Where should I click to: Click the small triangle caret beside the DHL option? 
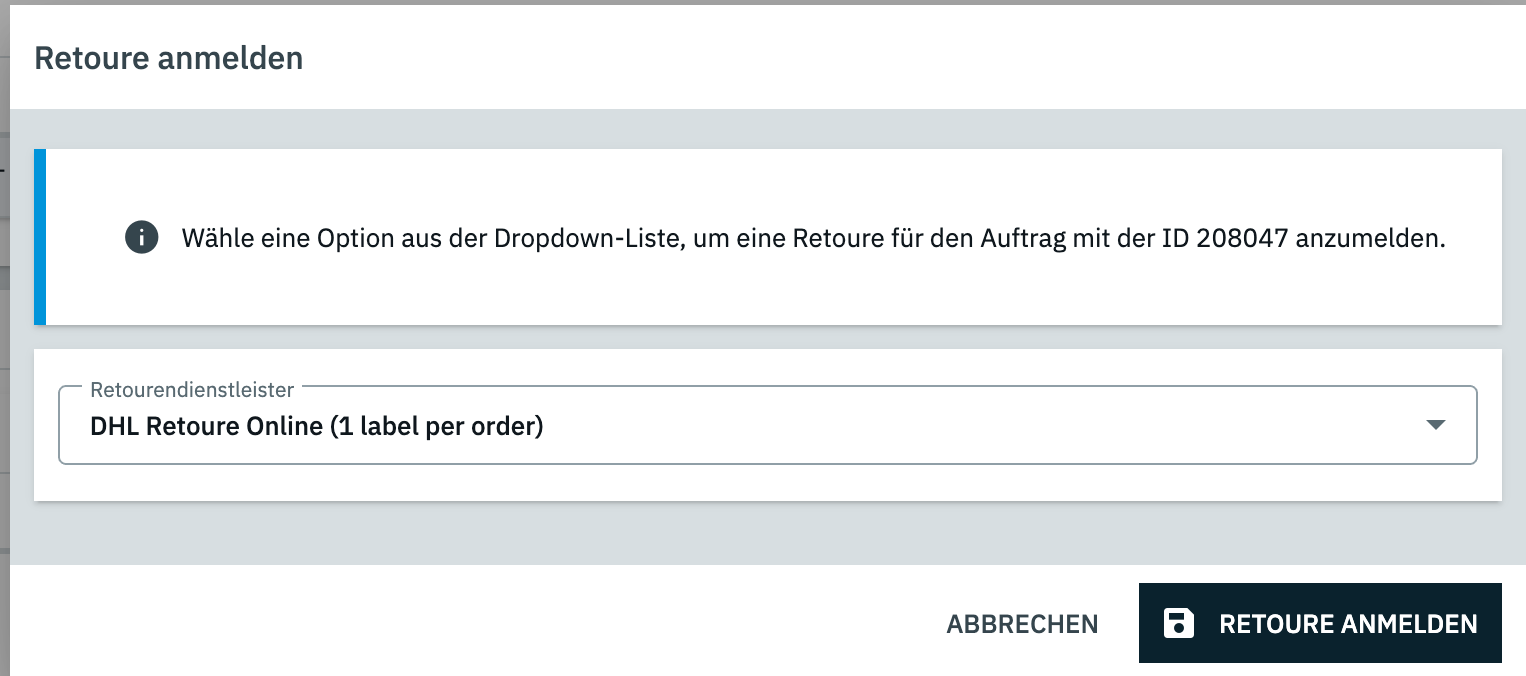[1435, 425]
